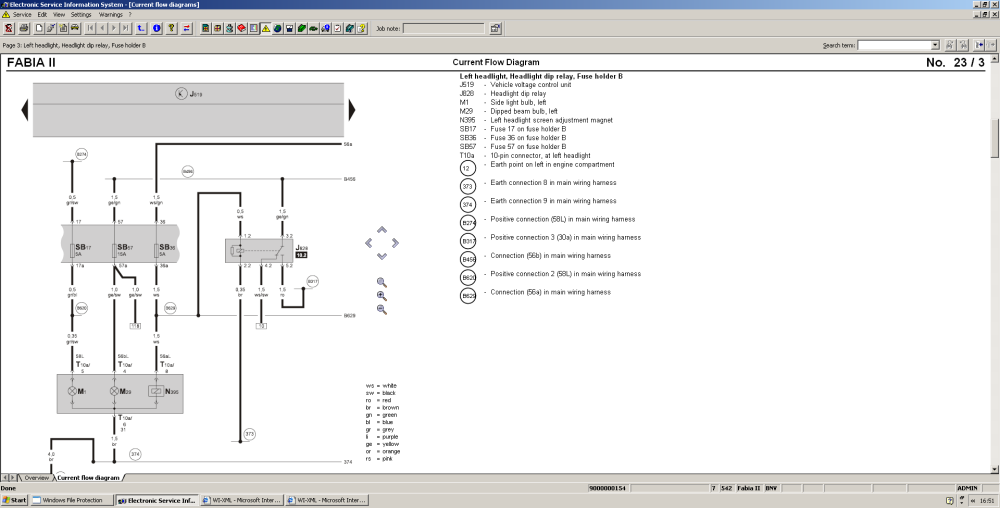The height and width of the screenshot is (508, 1000).
Task: Pan the diagram left with the large black arrow
Action: click(x=25, y=110)
